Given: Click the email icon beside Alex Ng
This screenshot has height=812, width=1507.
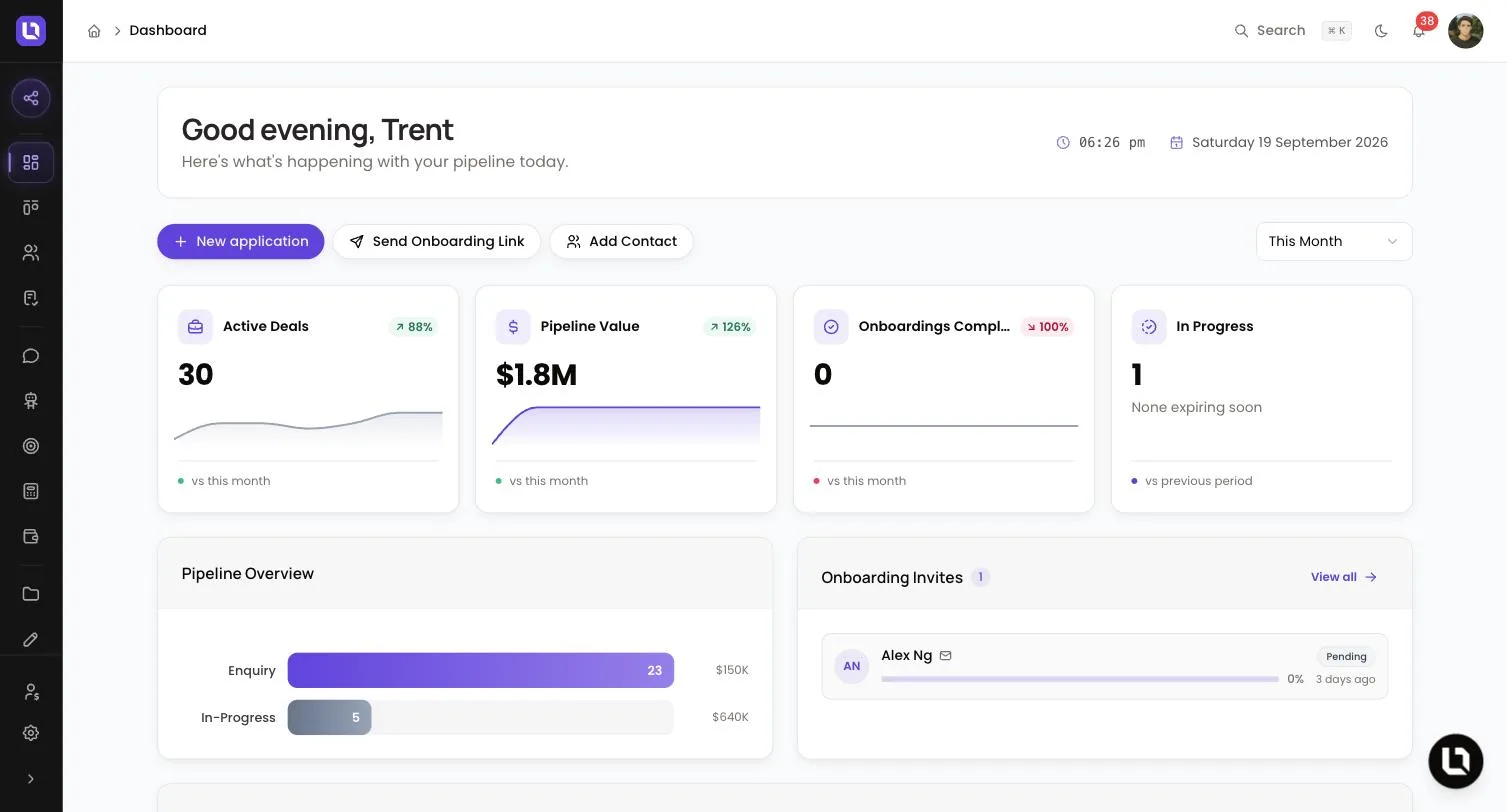Looking at the screenshot, I should click(x=945, y=656).
